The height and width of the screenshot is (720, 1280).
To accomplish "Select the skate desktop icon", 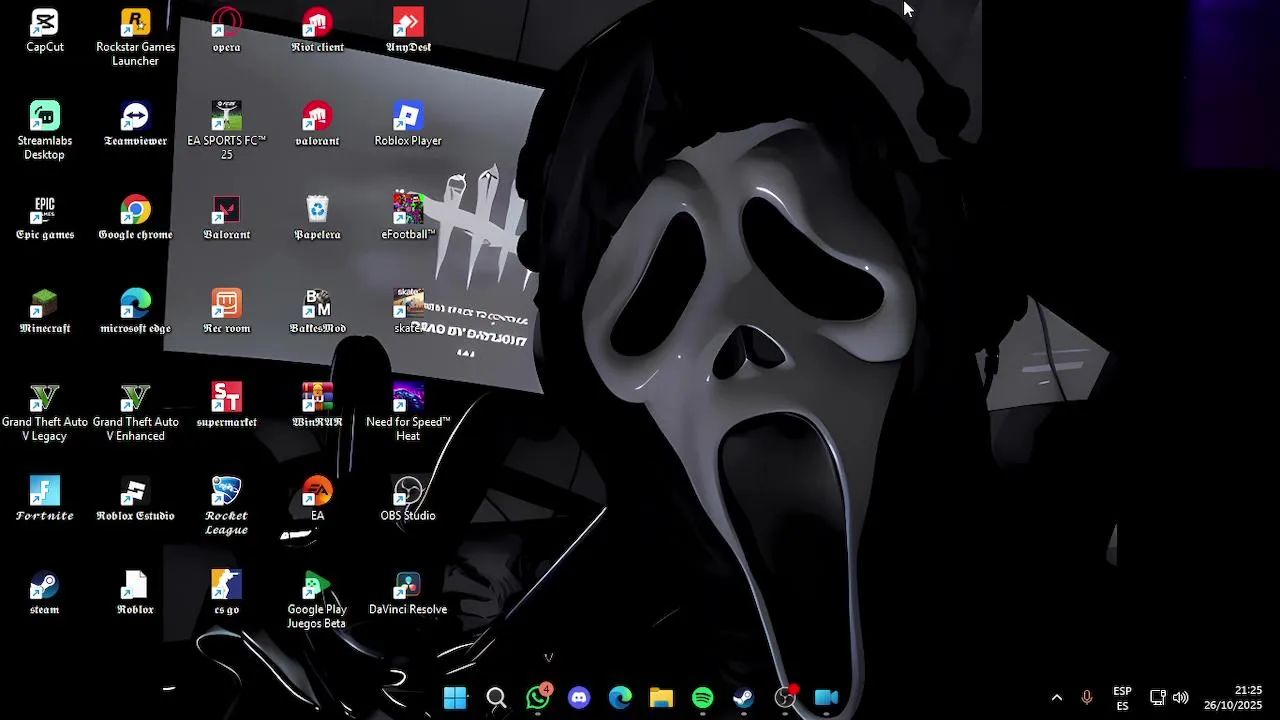I will click(x=408, y=312).
